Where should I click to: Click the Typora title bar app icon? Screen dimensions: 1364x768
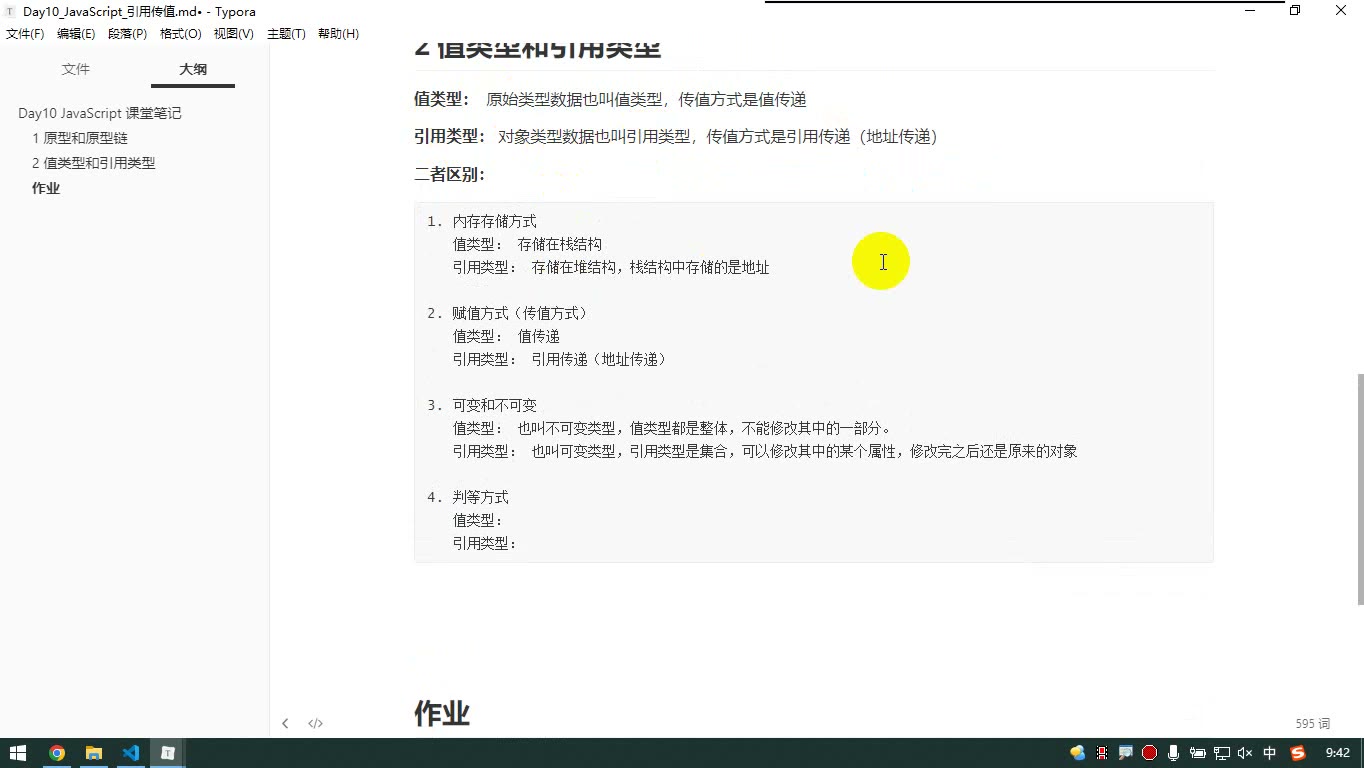pos(10,11)
